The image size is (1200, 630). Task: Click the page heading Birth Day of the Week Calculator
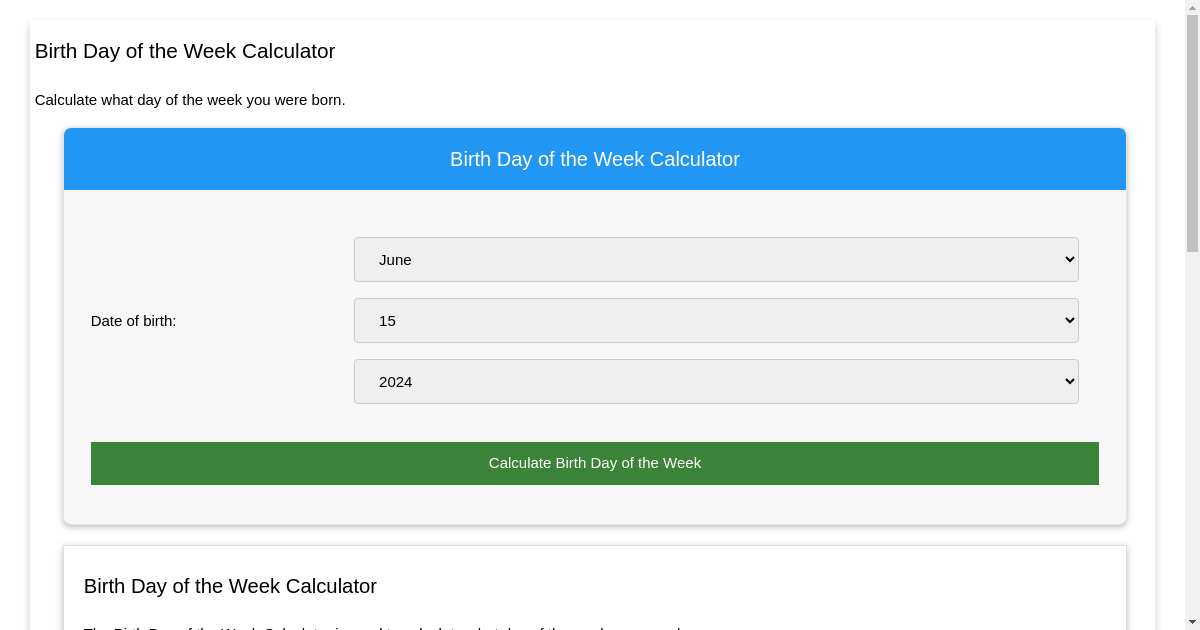(x=185, y=51)
